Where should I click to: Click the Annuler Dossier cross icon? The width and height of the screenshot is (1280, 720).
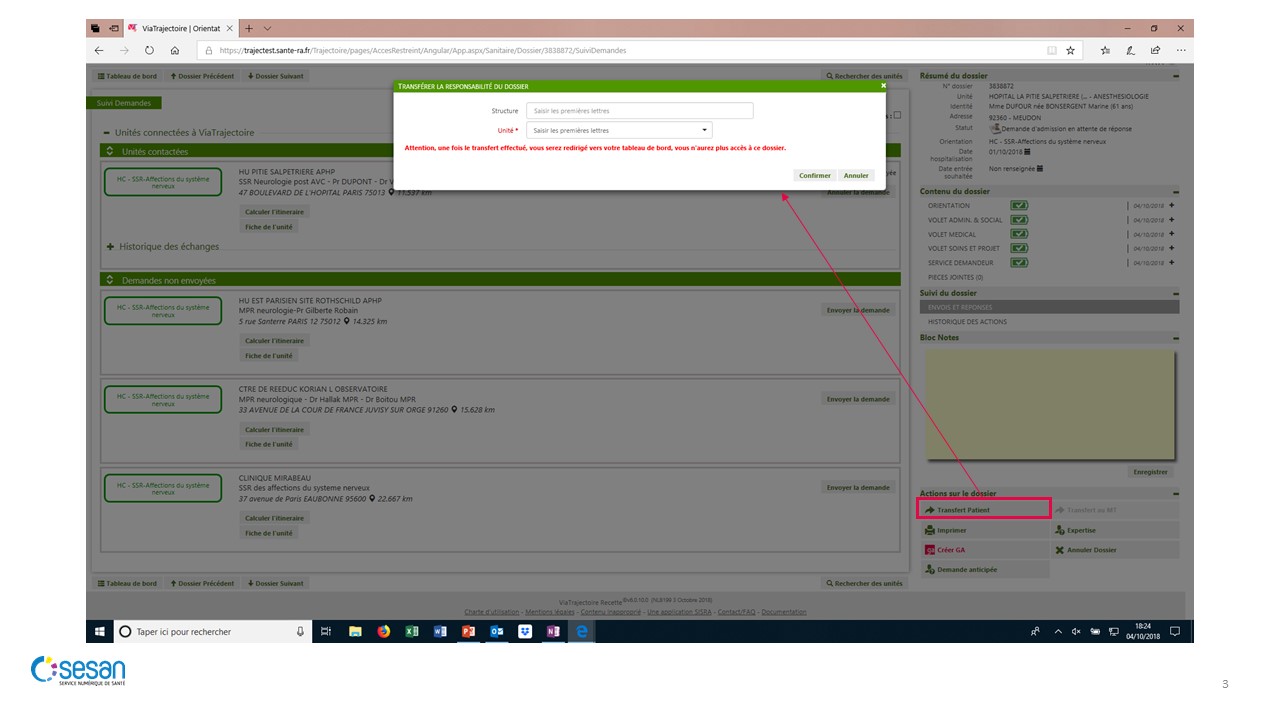click(1060, 550)
